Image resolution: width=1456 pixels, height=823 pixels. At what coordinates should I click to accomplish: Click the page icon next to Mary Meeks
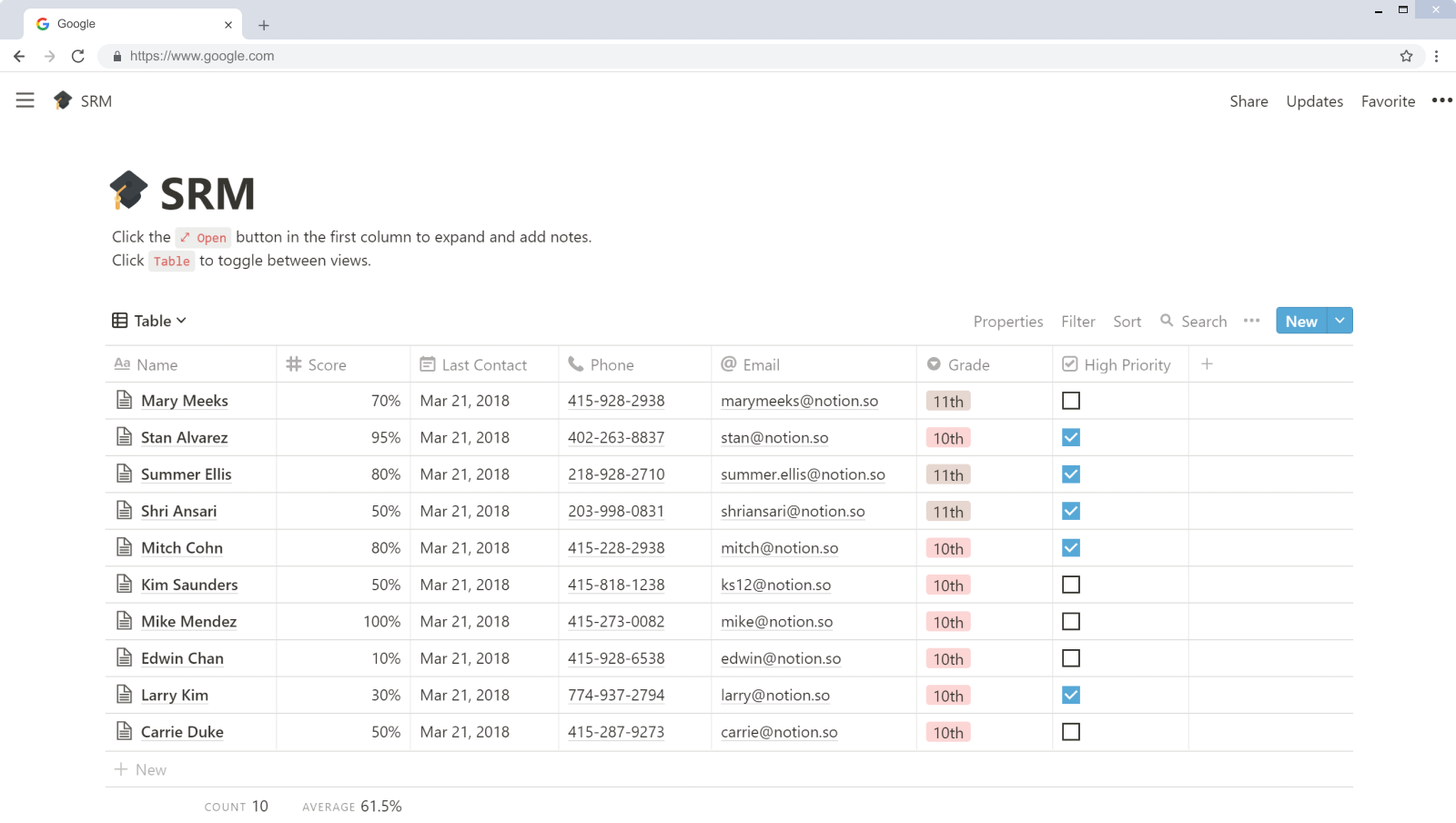pyautogui.click(x=124, y=400)
